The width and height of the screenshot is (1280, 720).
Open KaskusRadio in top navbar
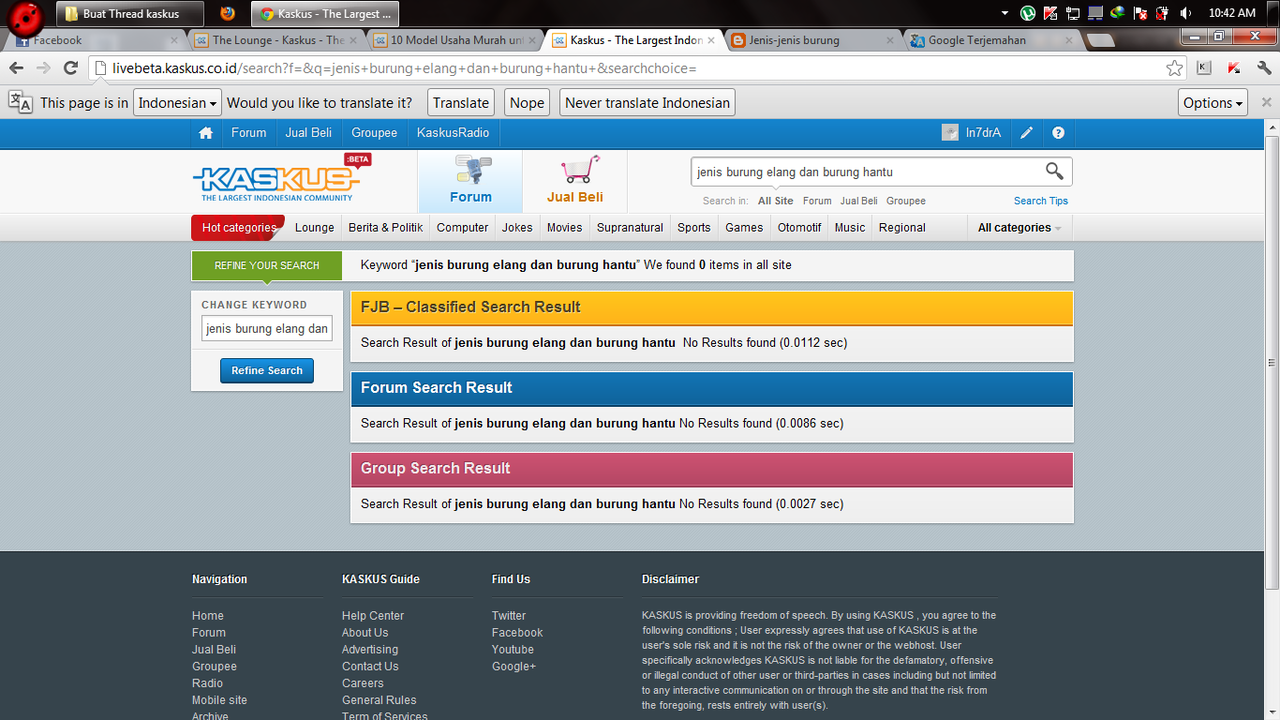point(453,133)
